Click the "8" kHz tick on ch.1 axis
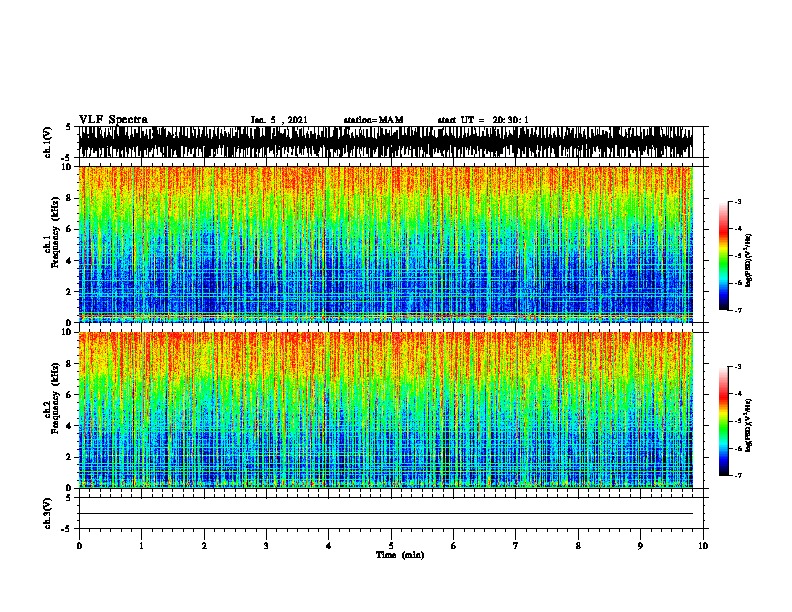 70,198
